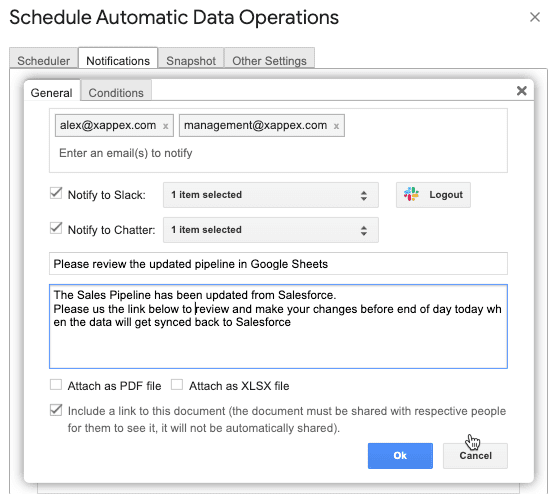Uncheck the Notify to Chatter checkbox
550x494 pixels.
click(x=56, y=228)
